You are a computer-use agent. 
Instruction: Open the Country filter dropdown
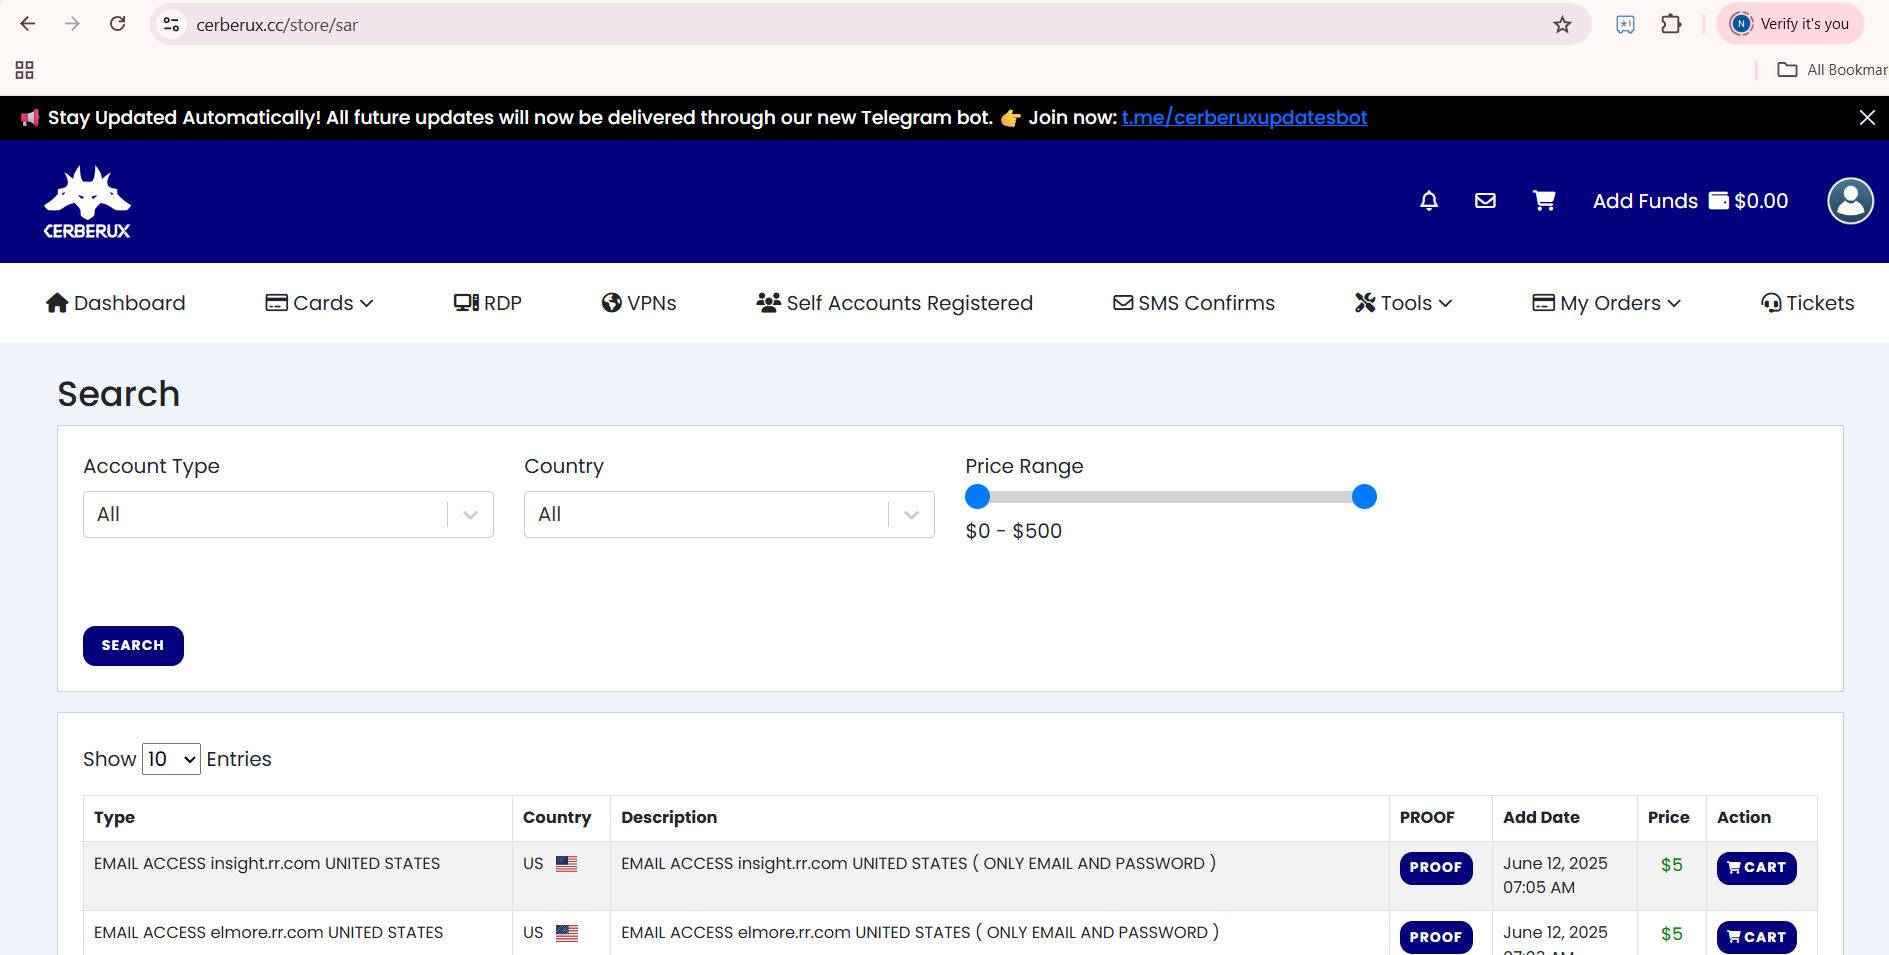[x=729, y=514]
